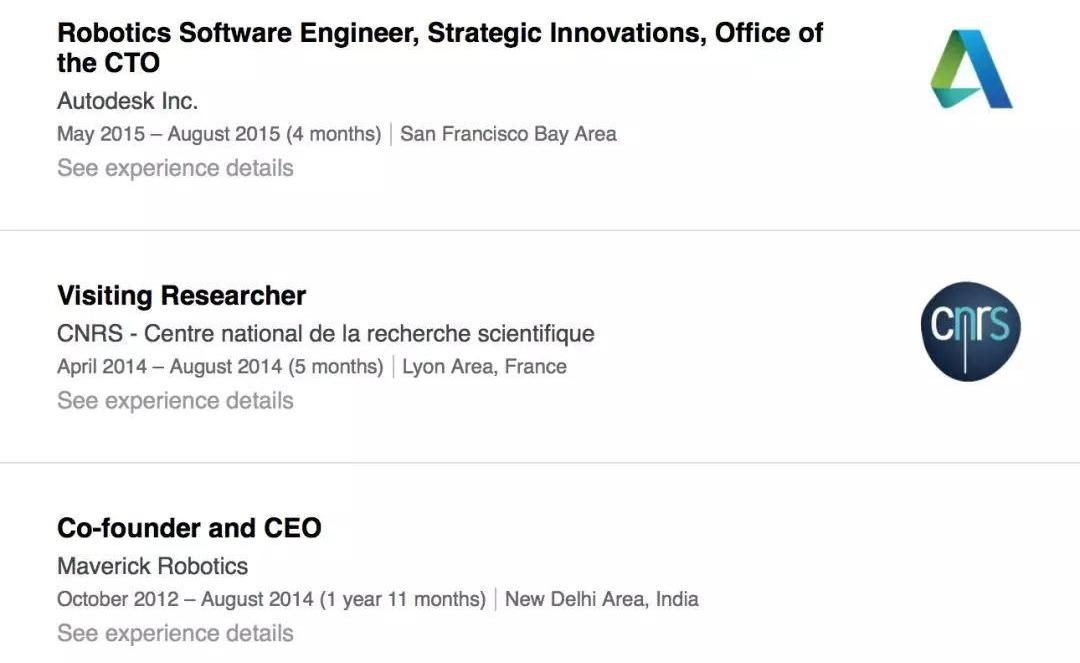Screen dimensions: 1080x663
Task: Click the Maverick Robotics company name
Action: [x=152, y=566]
